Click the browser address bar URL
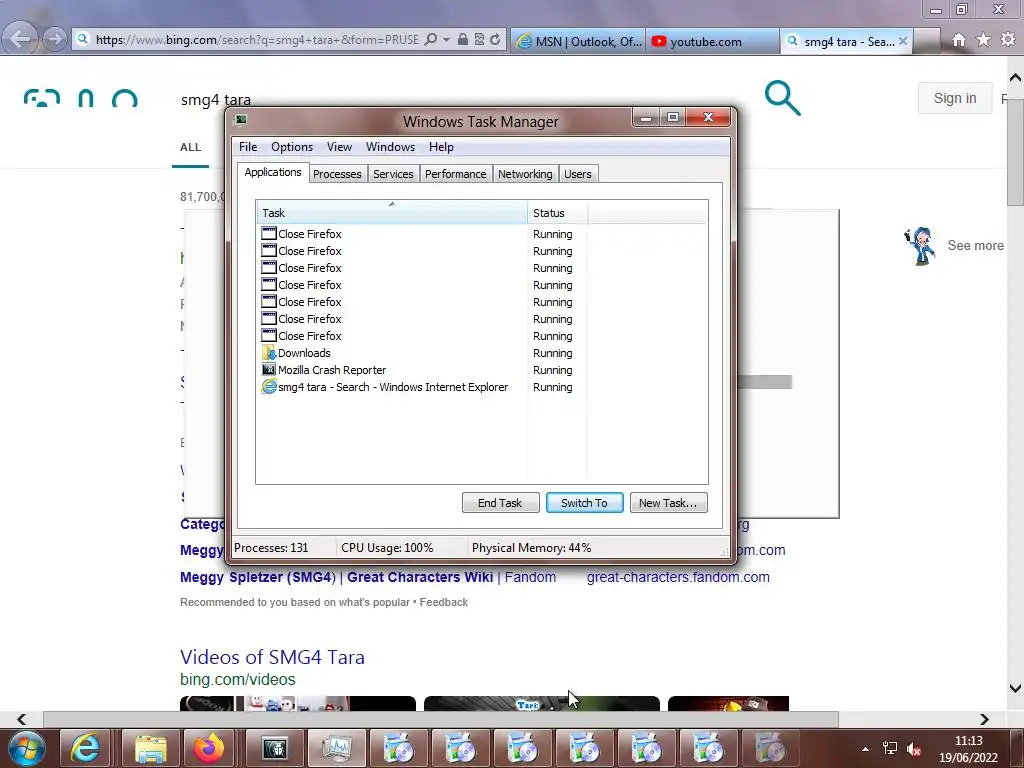The height and width of the screenshot is (768, 1024). [257, 40]
